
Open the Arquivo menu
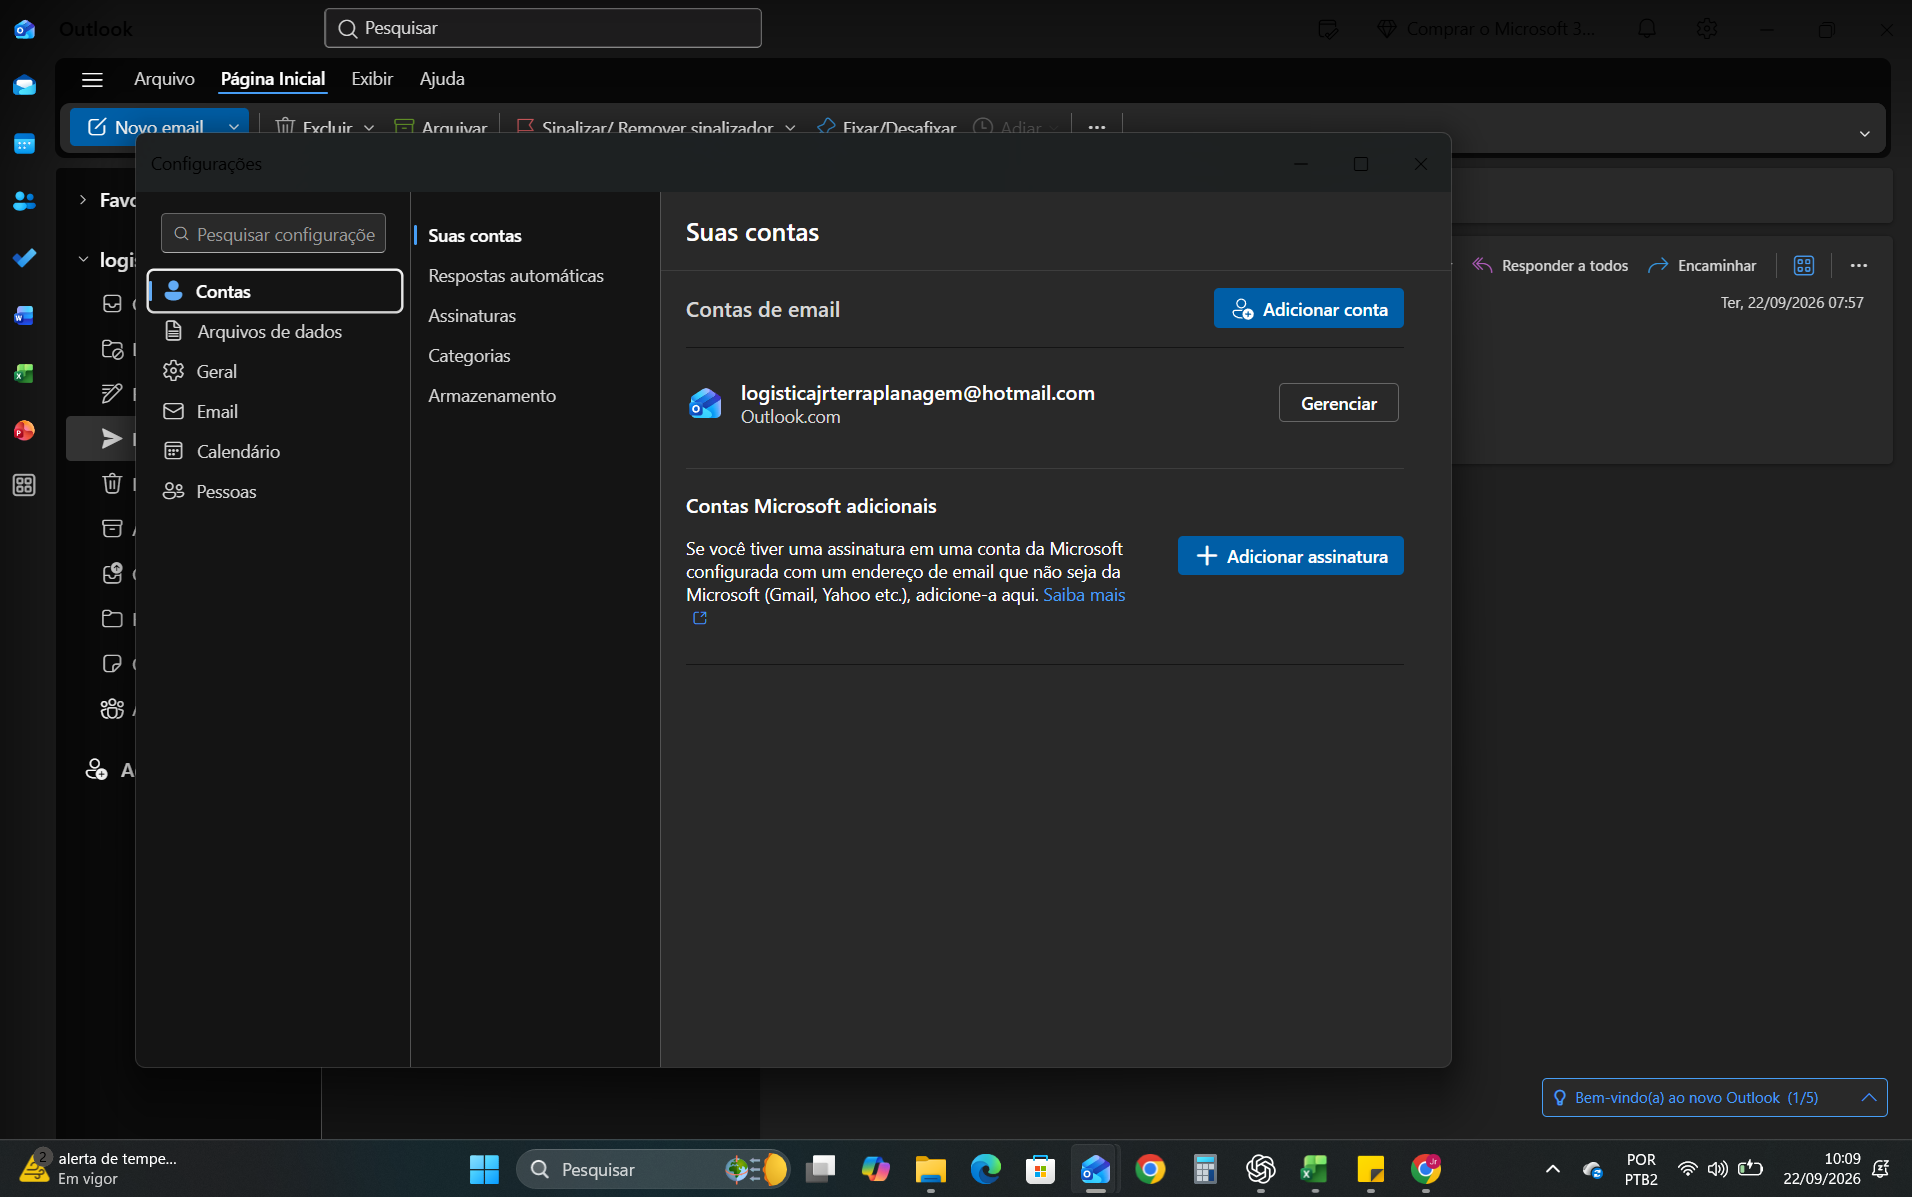click(164, 78)
